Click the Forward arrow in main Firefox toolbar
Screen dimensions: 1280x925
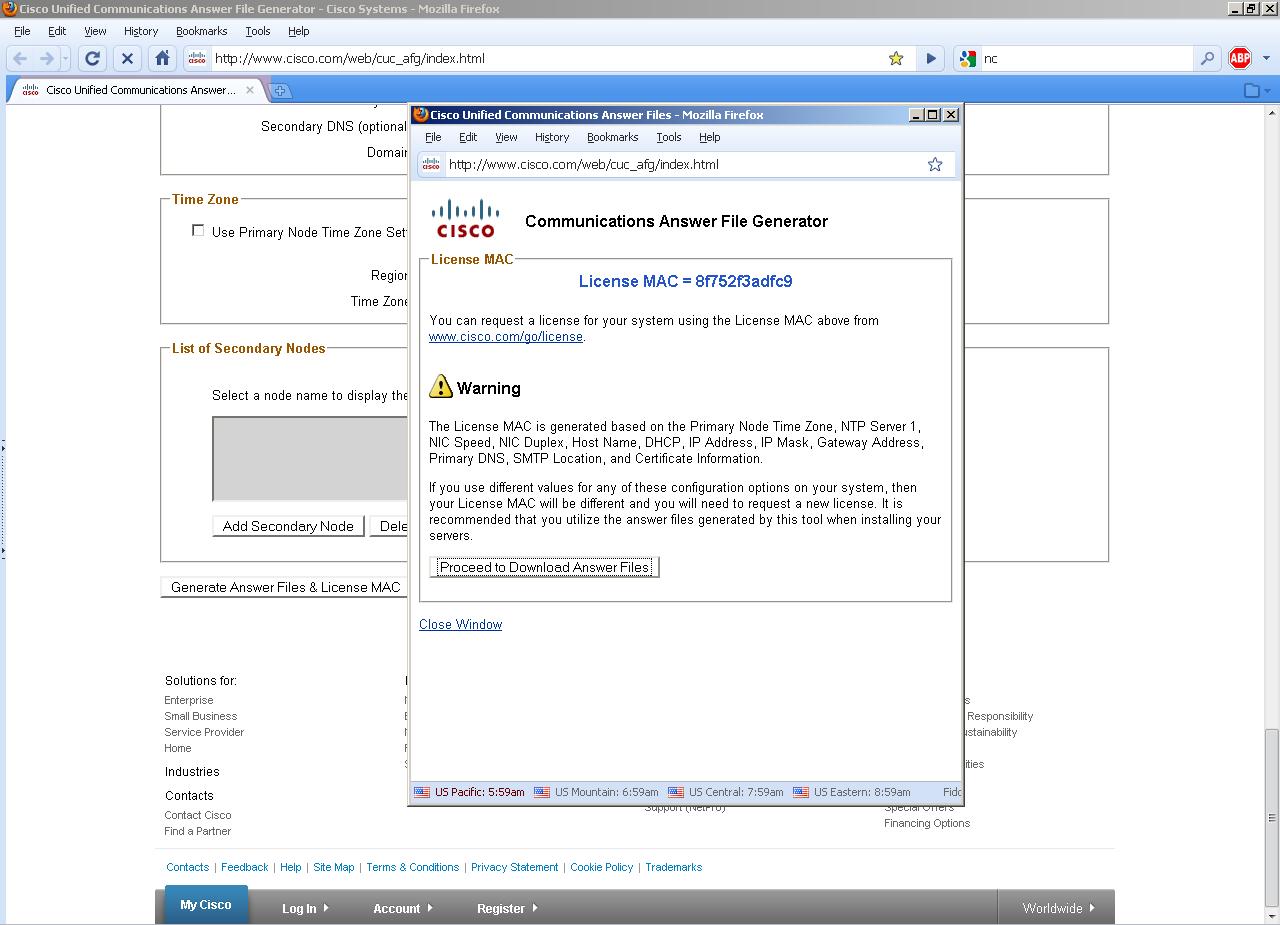pos(46,59)
